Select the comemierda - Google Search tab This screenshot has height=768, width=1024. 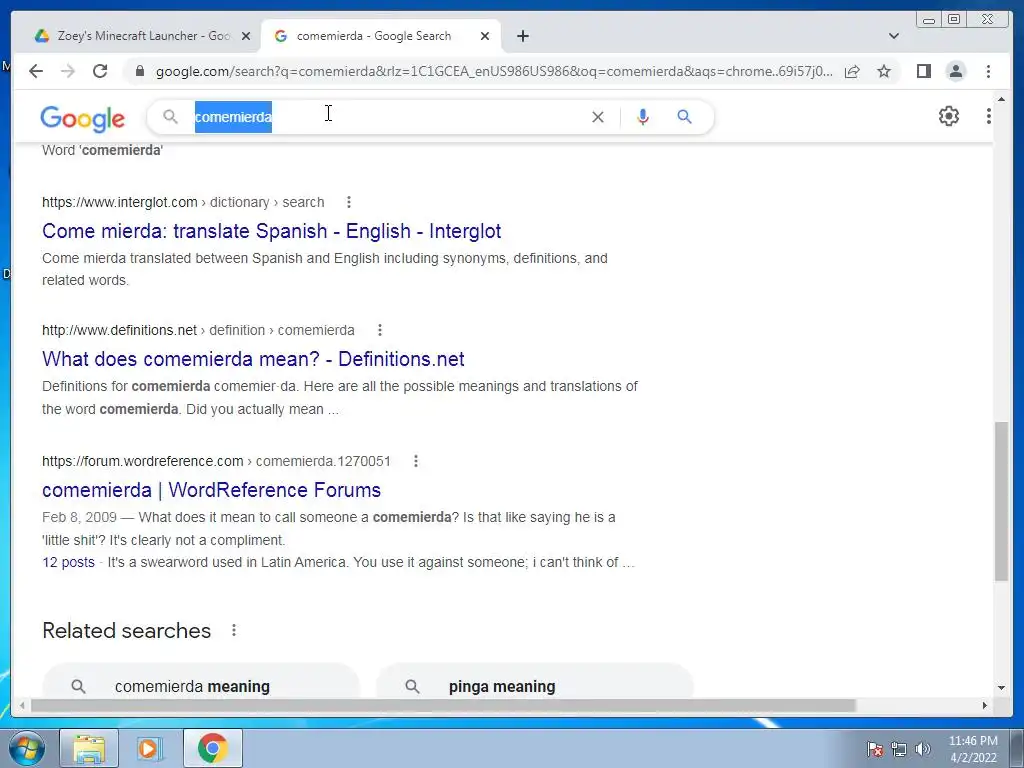[381, 36]
